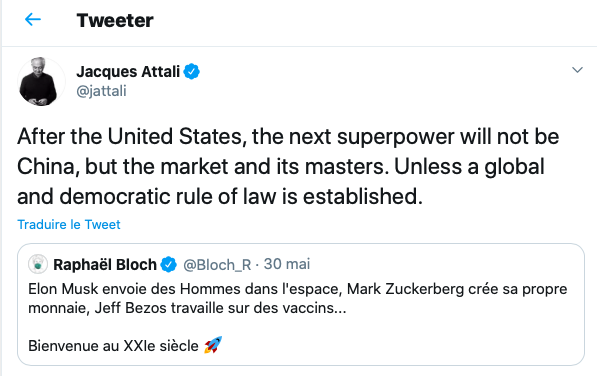Click the main tweet text about superpower
Image resolution: width=597 pixels, height=376 pixels.
coord(288,166)
